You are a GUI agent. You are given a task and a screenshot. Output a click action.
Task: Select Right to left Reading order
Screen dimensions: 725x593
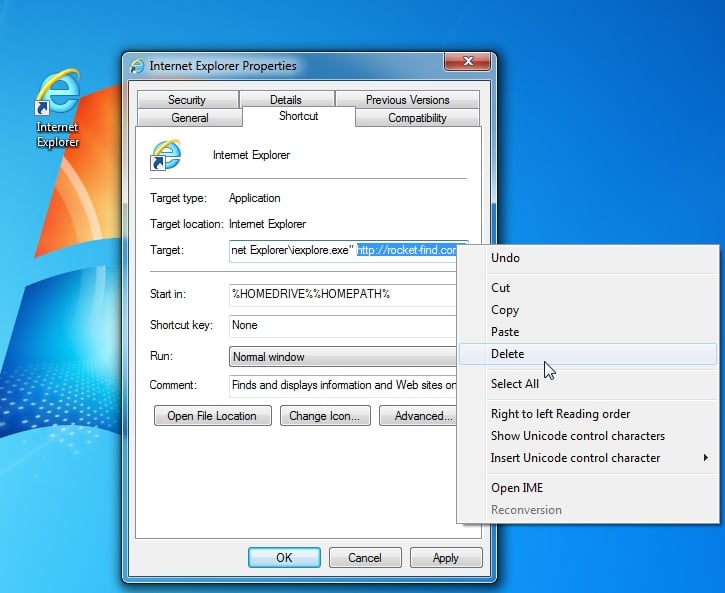588,414
